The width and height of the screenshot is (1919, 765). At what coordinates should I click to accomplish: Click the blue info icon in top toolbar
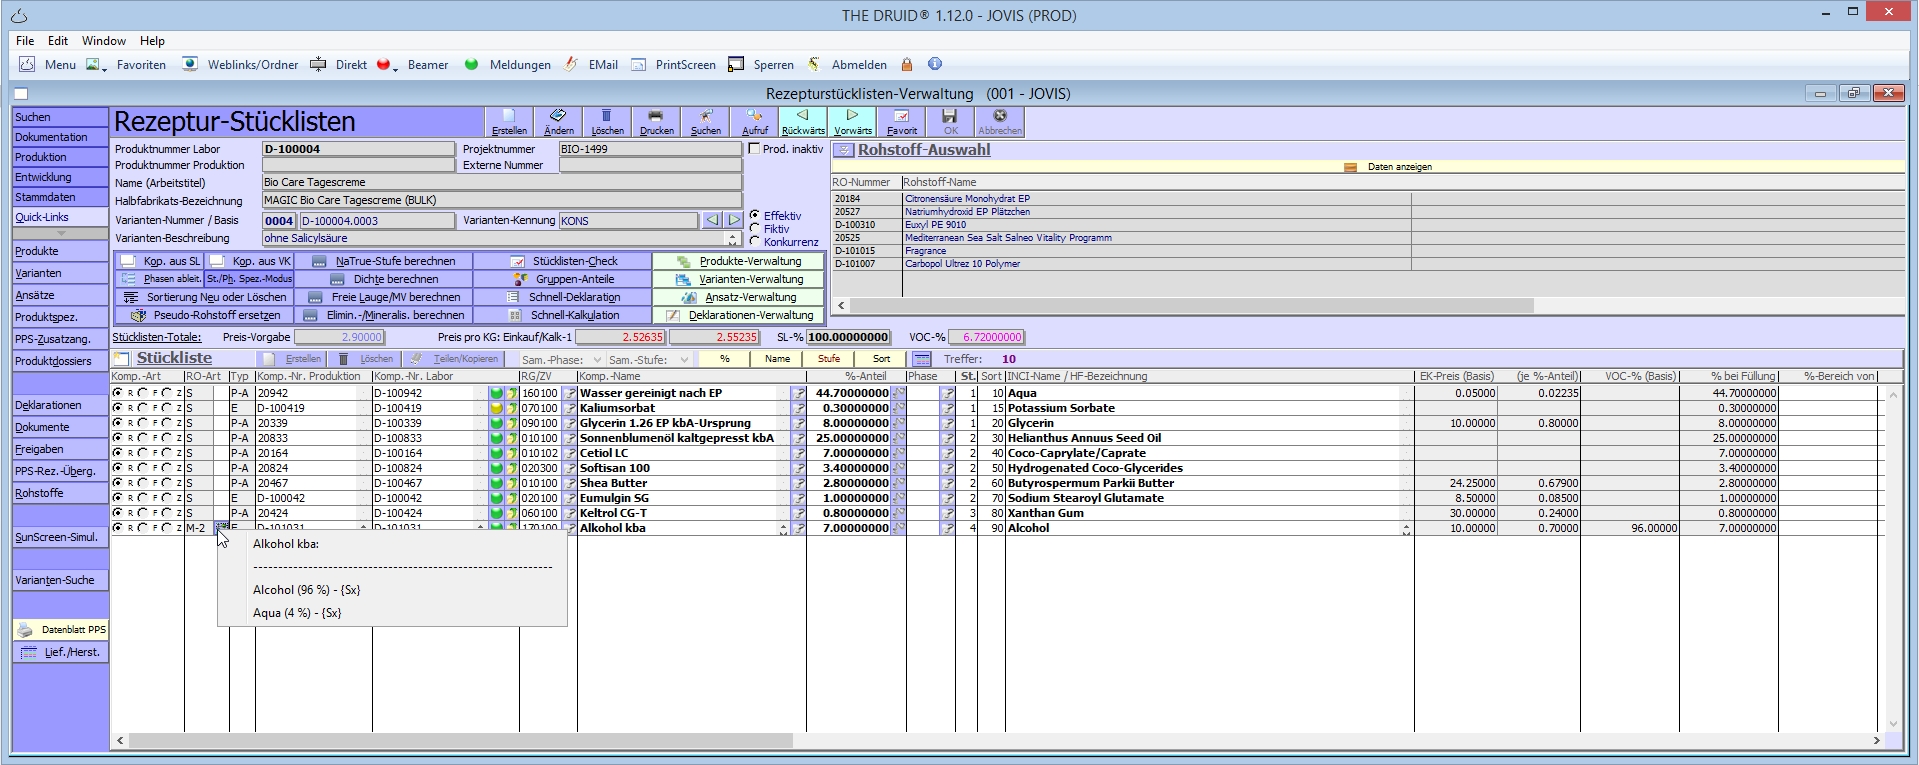point(935,64)
